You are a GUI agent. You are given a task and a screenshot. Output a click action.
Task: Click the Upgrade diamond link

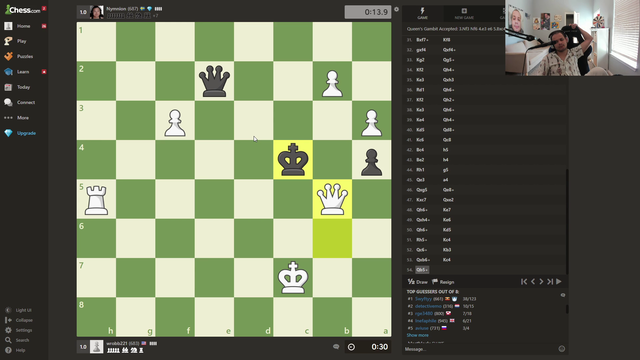tap(26, 133)
